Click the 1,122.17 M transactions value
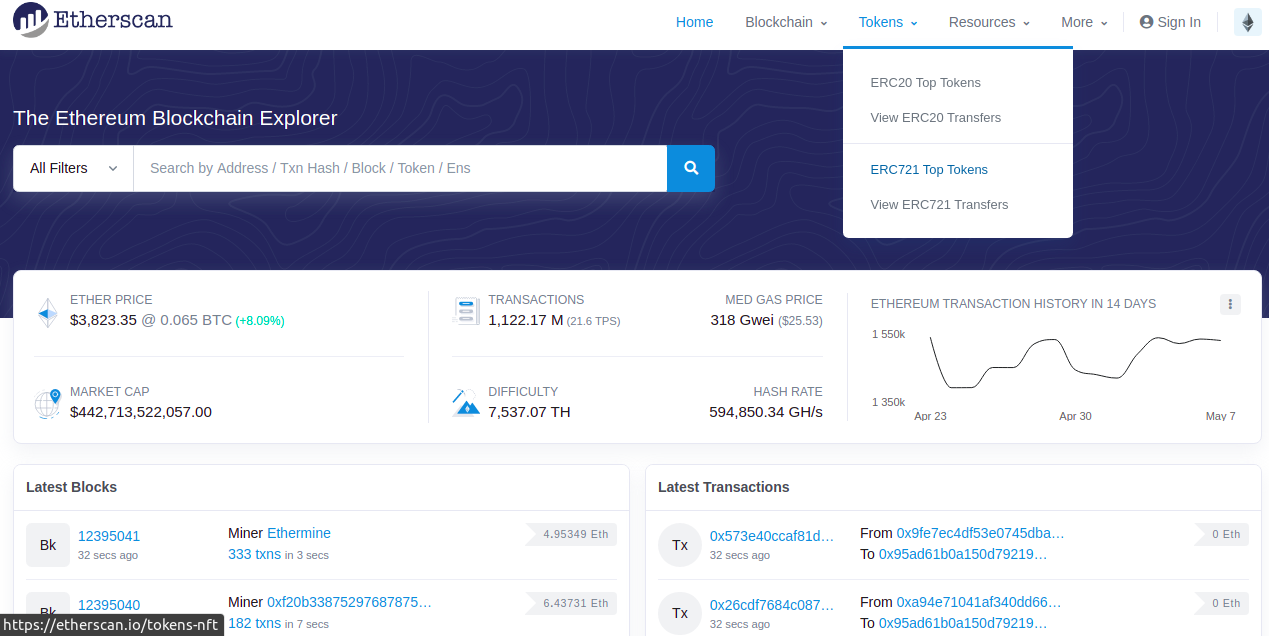Image resolution: width=1269 pixels, height=636 pixels. coord(525,320)
